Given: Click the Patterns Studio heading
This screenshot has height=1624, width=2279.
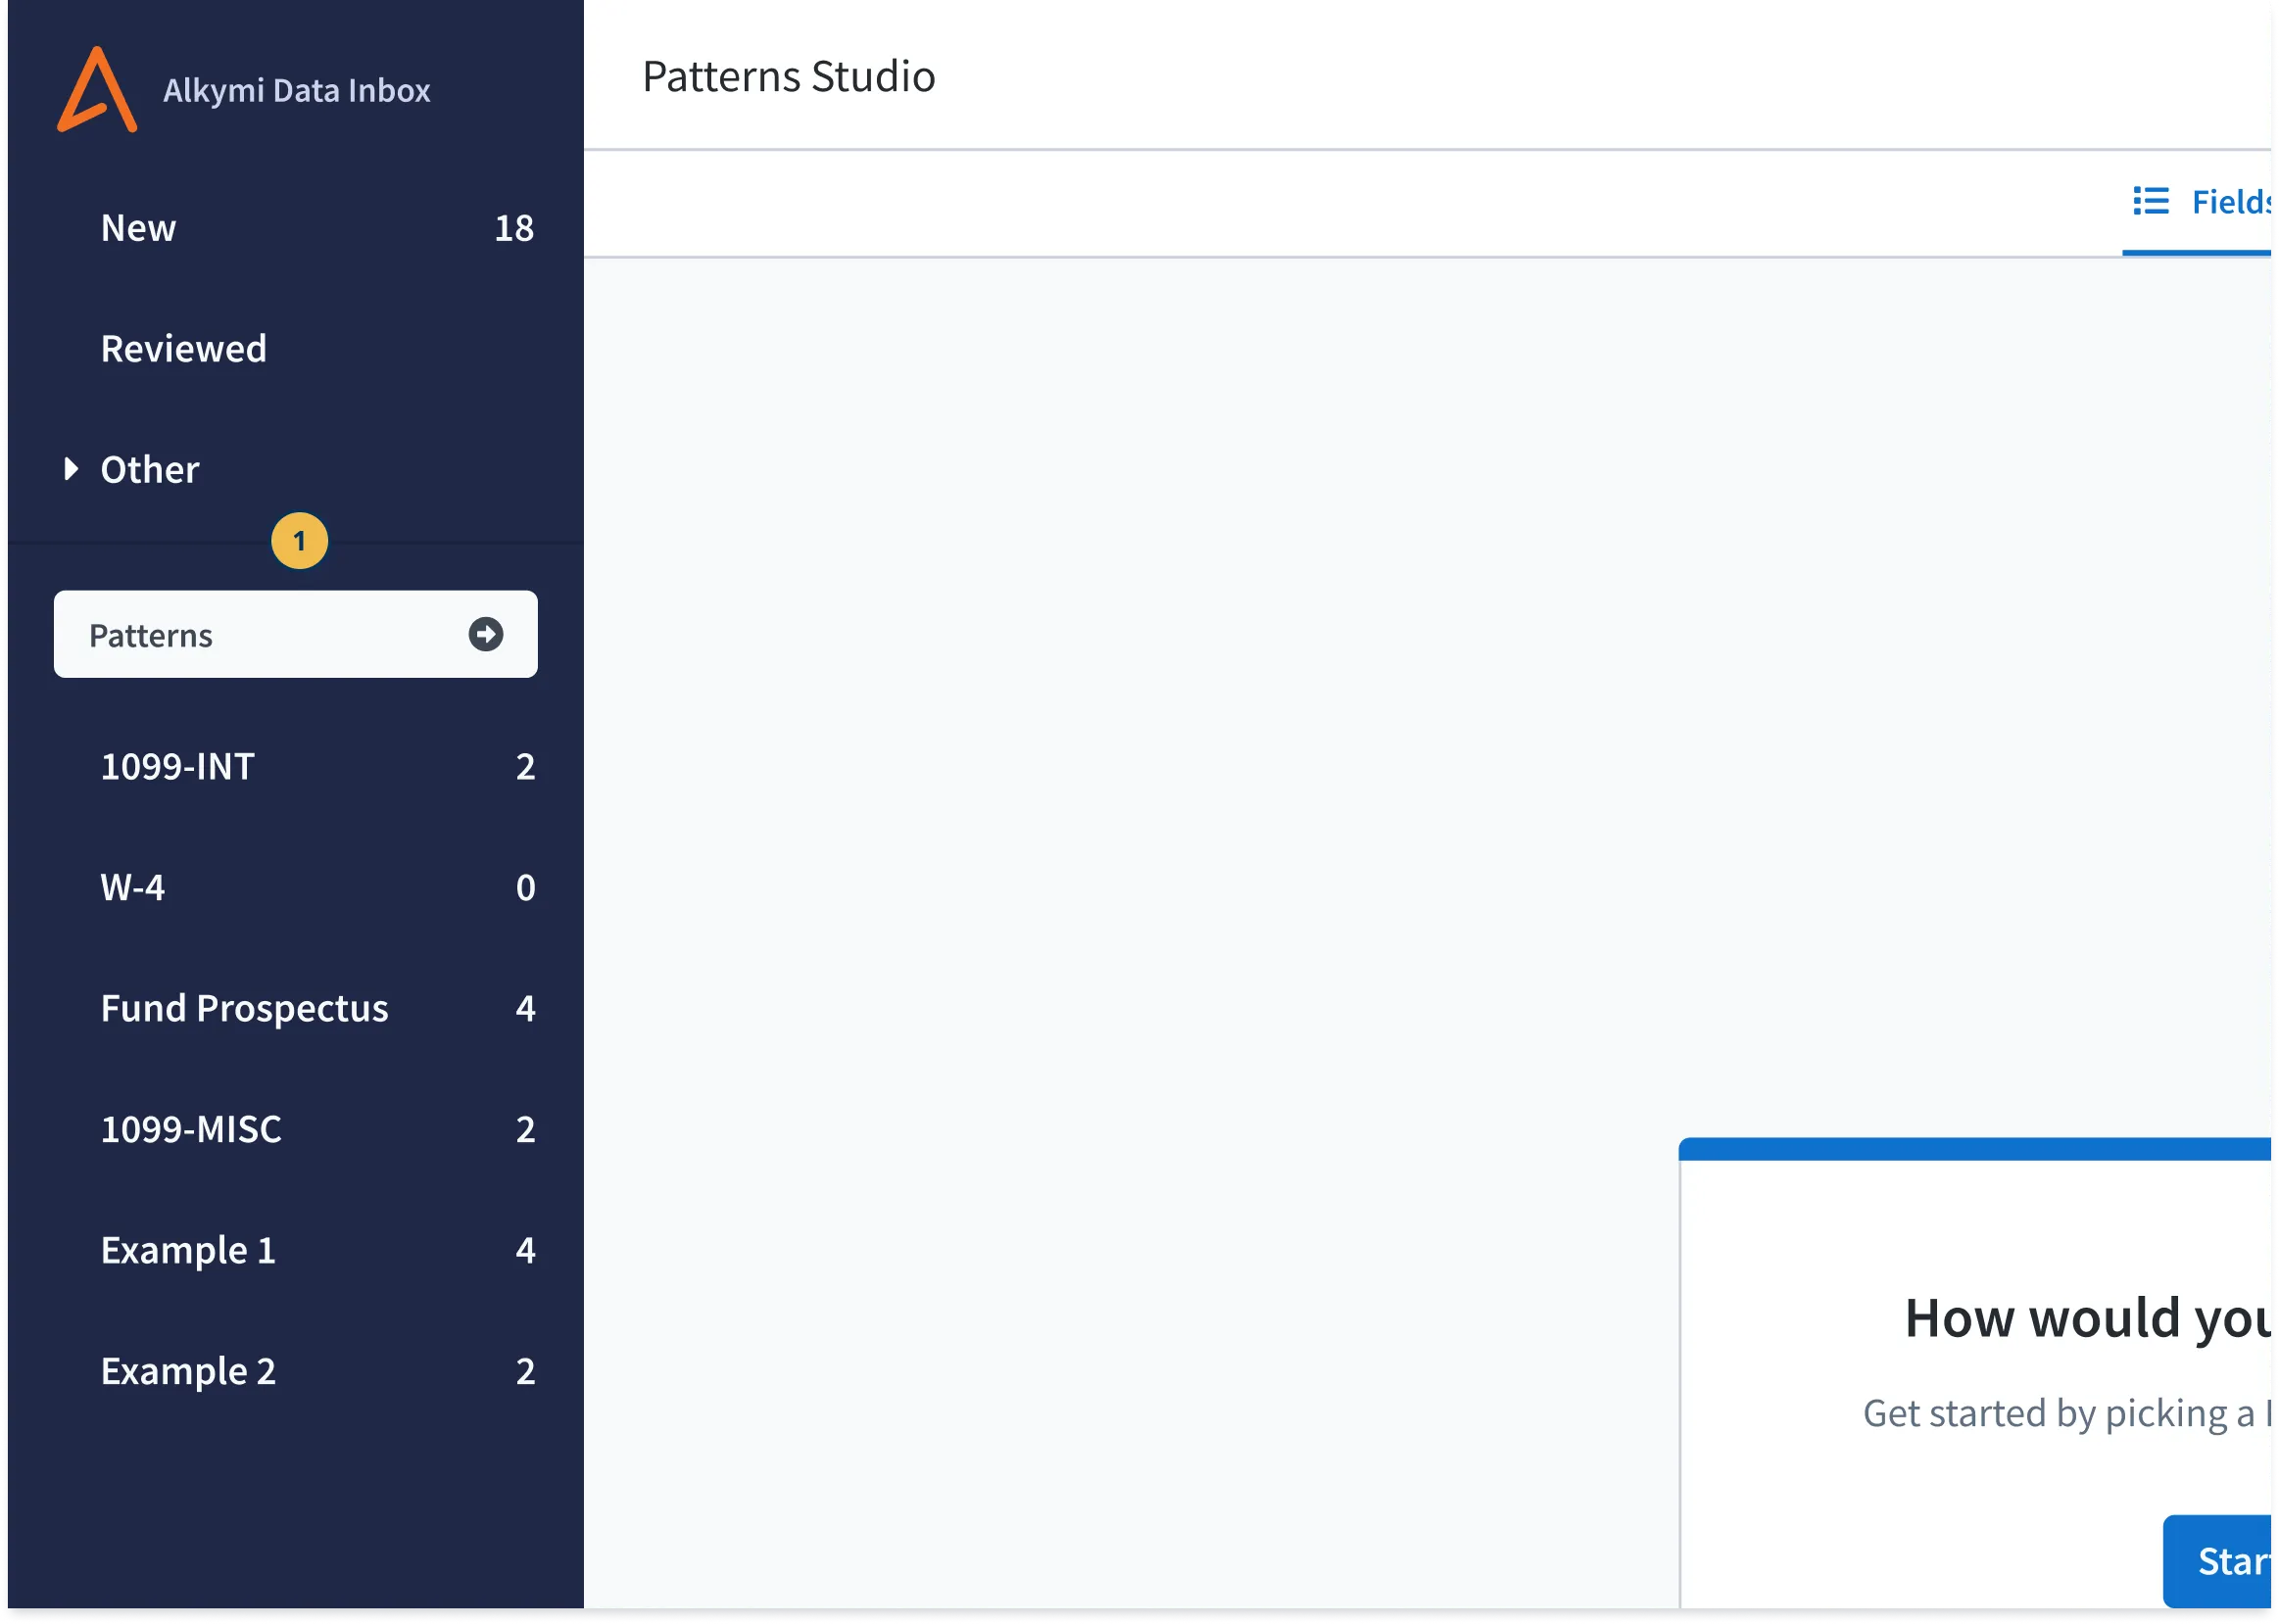Looking at the screenshot, I should 789,77.
